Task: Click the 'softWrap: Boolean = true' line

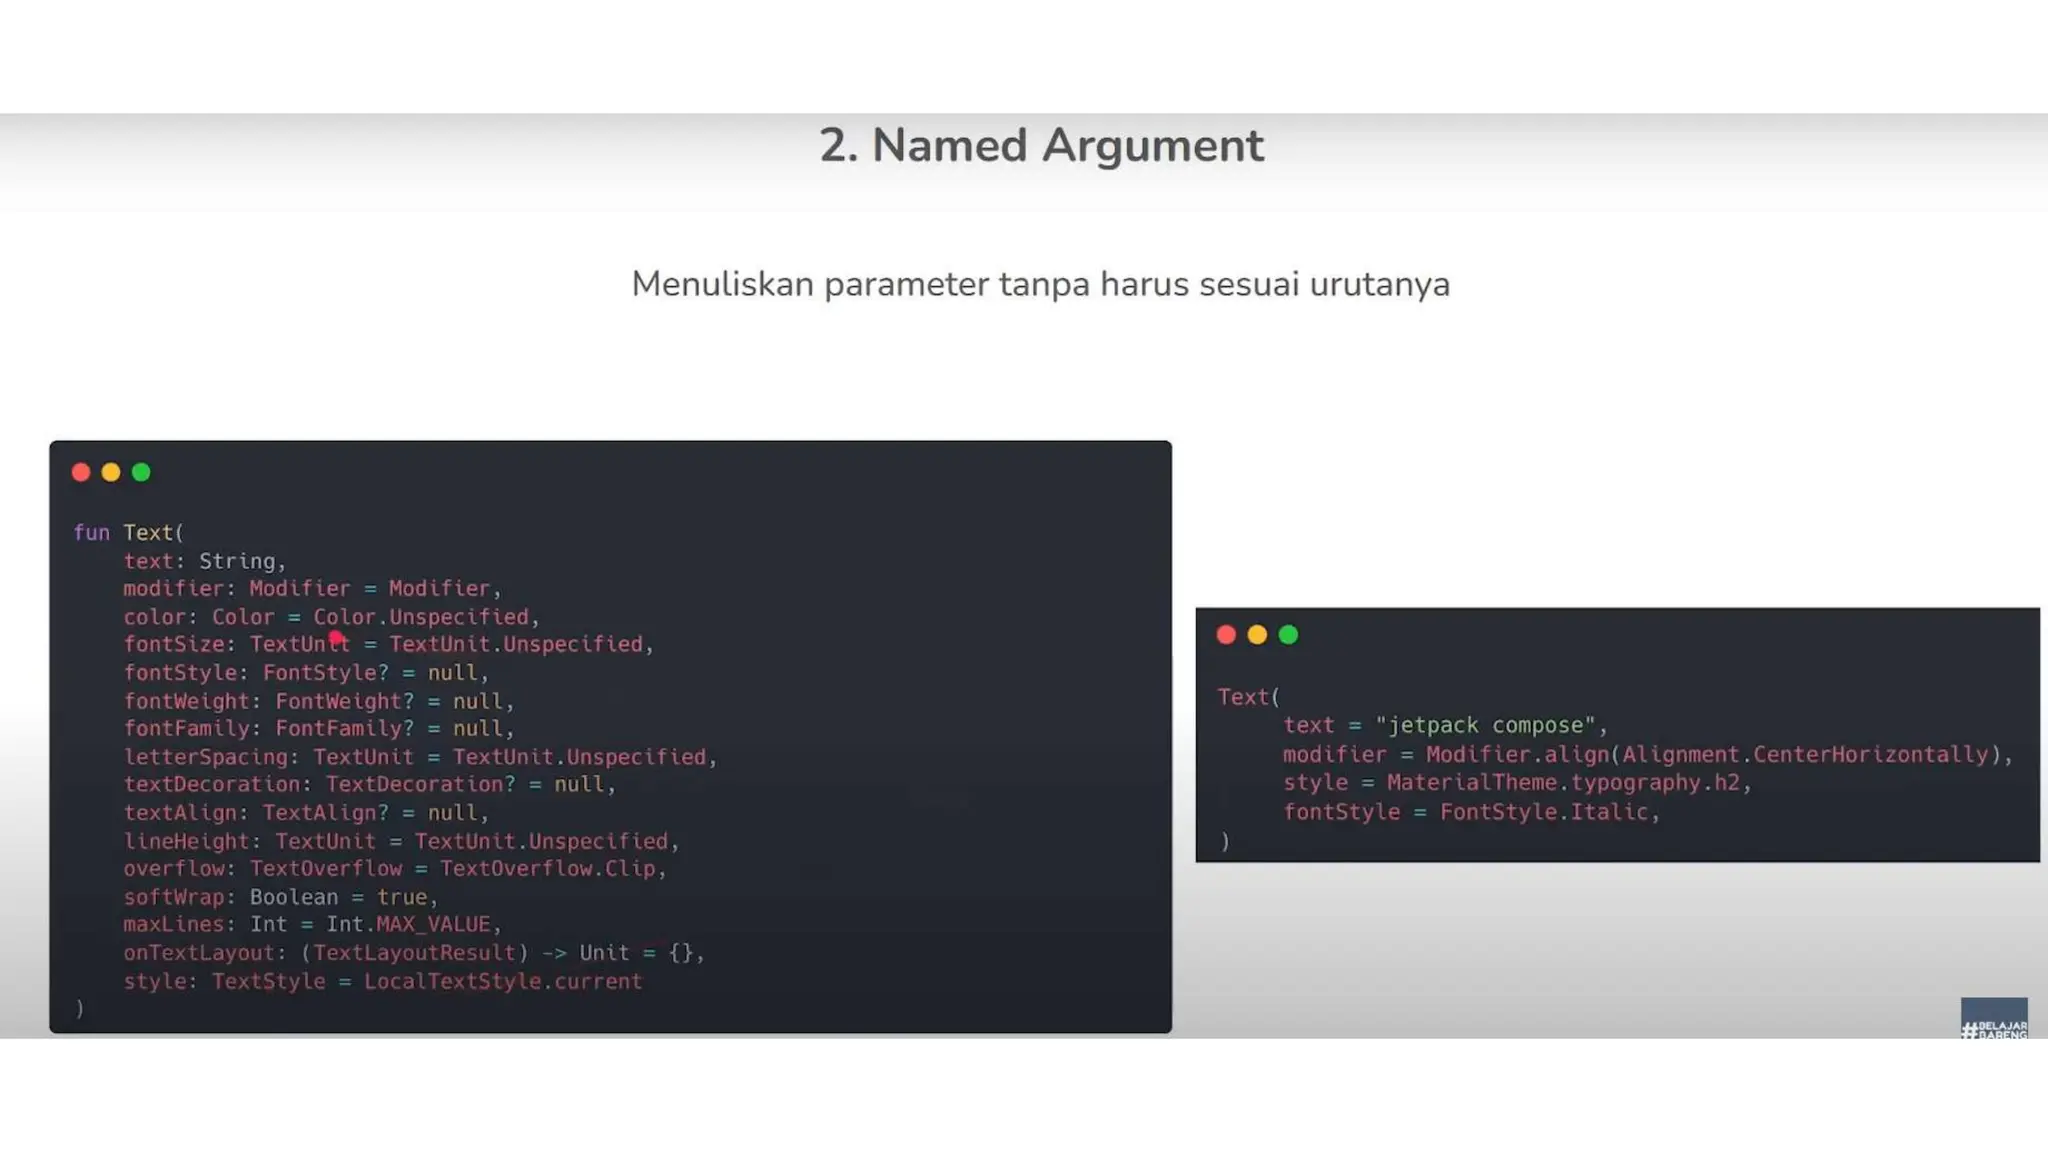Action: pos(279,896)
